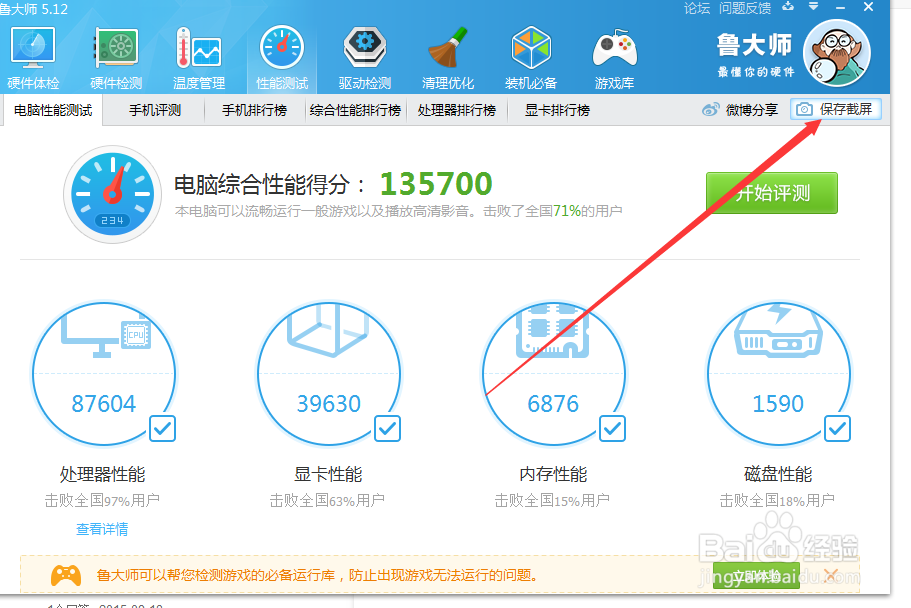Click the 击败全国15%用户 text
Image resolution: width=911 pixels, height=608 pixels.
coord(552,500)
